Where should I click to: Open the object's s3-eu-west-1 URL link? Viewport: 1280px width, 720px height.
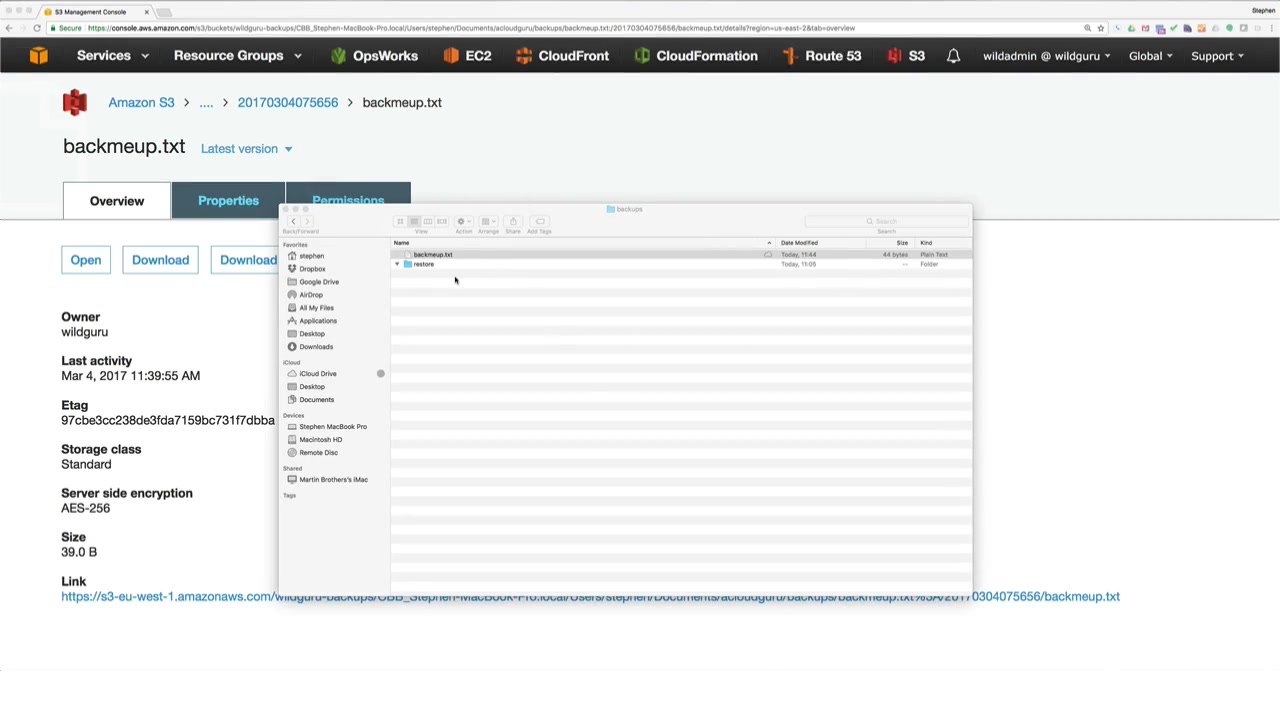pos(590,597)
